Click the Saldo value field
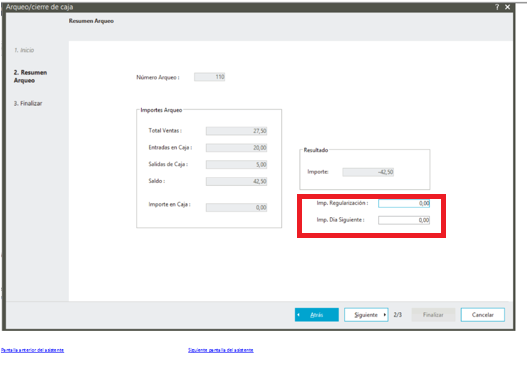 (236, 181)
